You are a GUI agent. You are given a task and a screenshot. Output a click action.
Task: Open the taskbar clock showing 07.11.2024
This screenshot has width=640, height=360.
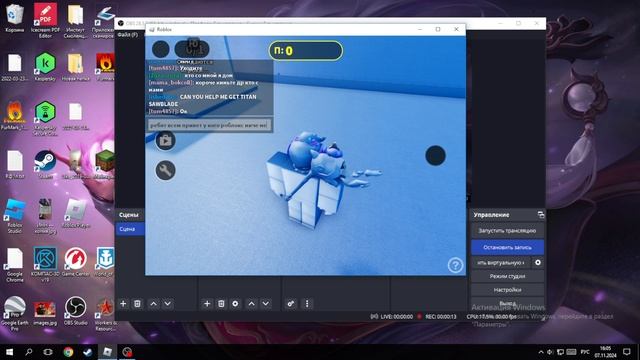tap(606, 352)
